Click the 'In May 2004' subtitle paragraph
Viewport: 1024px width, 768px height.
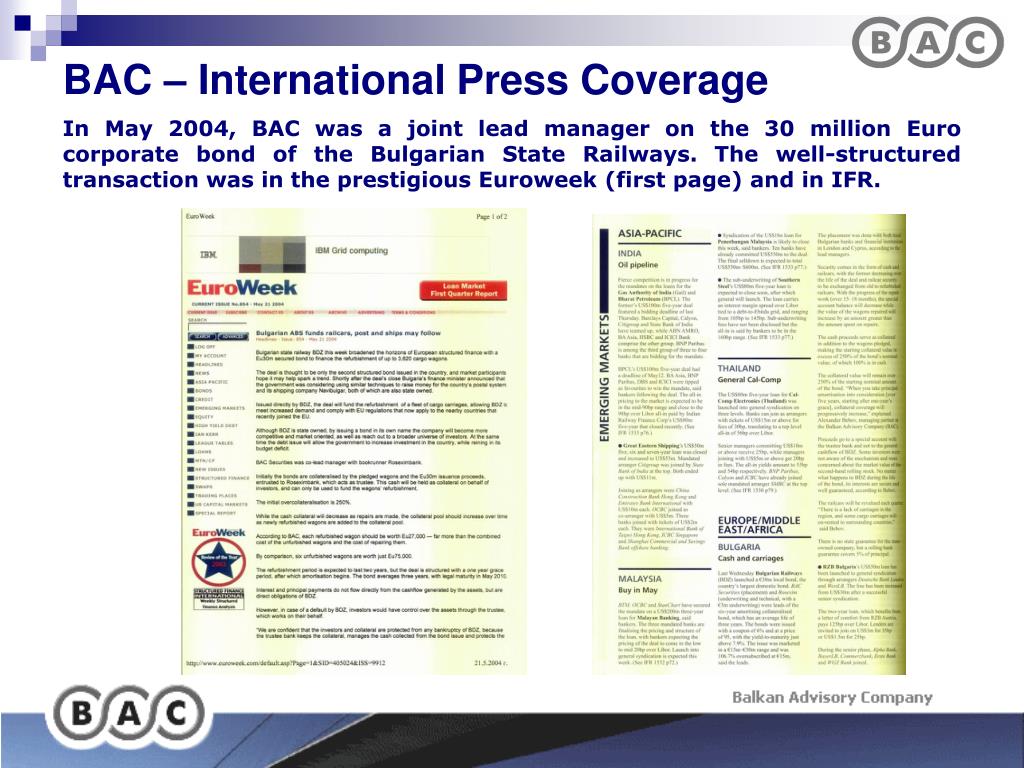tap(511, 154)
